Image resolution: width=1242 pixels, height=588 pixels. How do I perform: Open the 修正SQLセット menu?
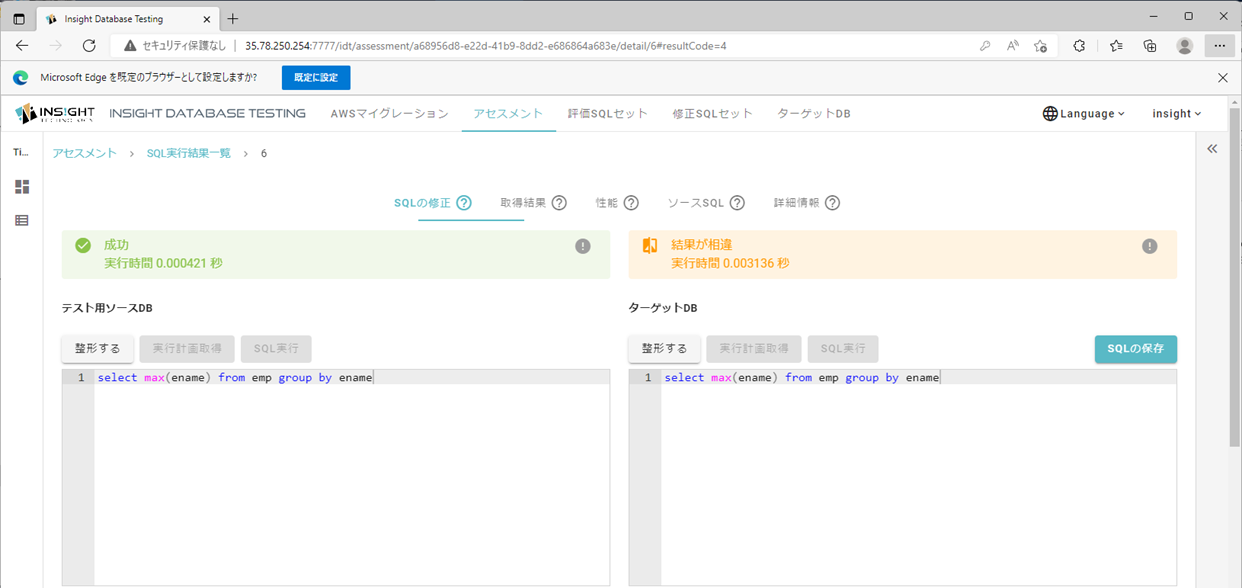coord(713,114)
